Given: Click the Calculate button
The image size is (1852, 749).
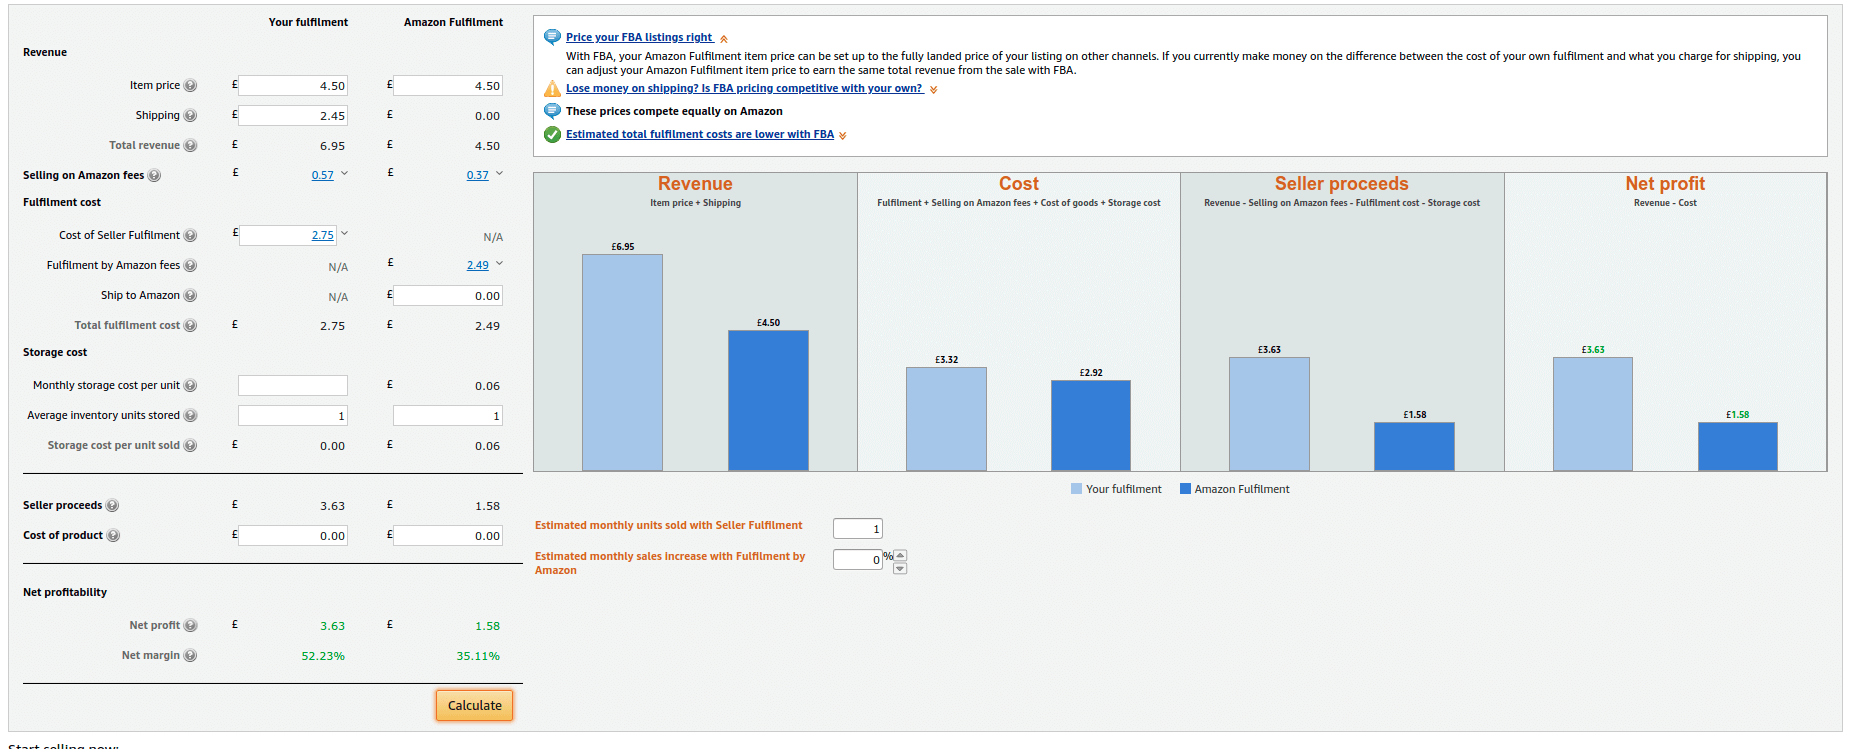Looking at the screenshot, I should [474, 705].
